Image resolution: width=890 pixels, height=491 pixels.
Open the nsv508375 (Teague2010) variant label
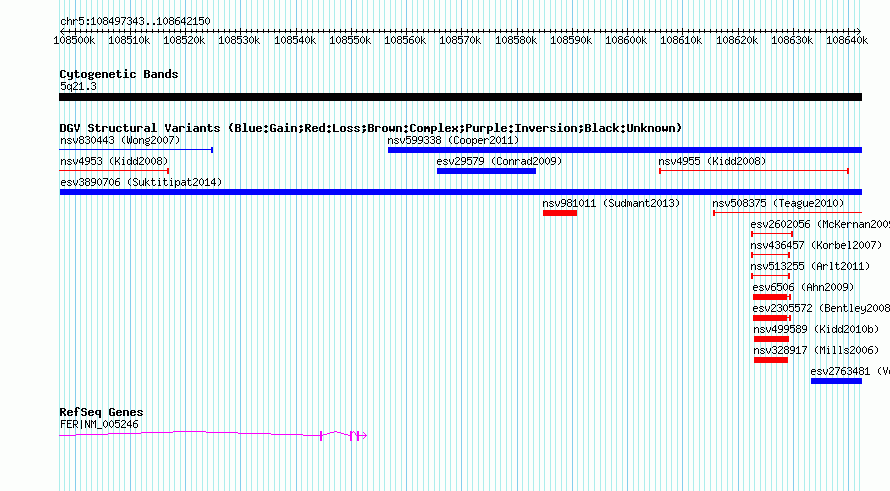778,203
